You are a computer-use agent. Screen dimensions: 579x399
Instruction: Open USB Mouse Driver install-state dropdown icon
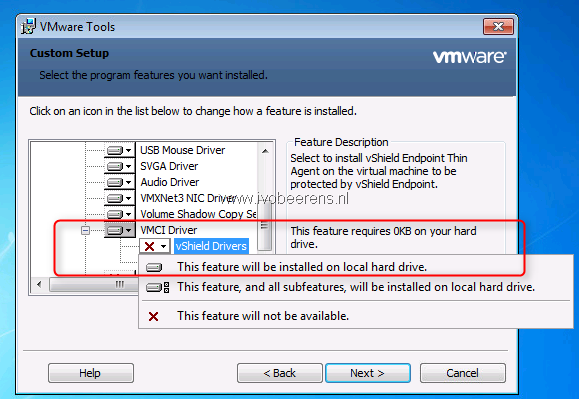coord(119,150)
